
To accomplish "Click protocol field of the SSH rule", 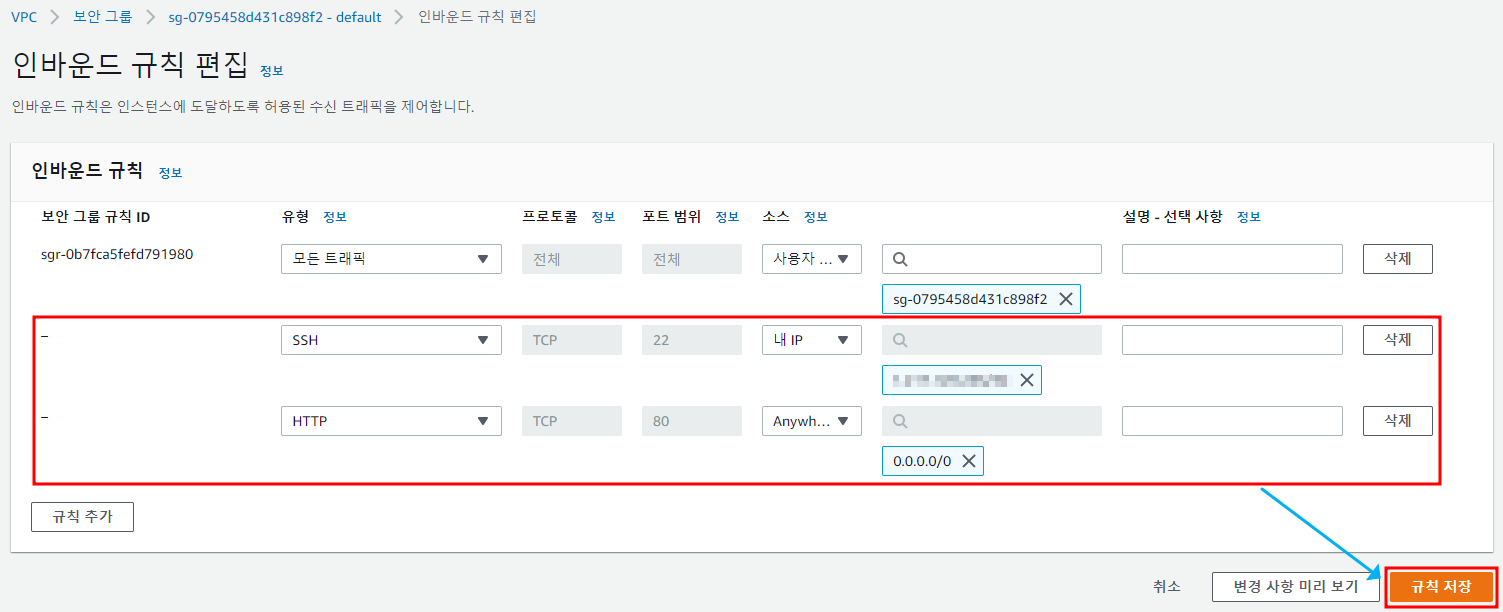I will coord(572,340).
